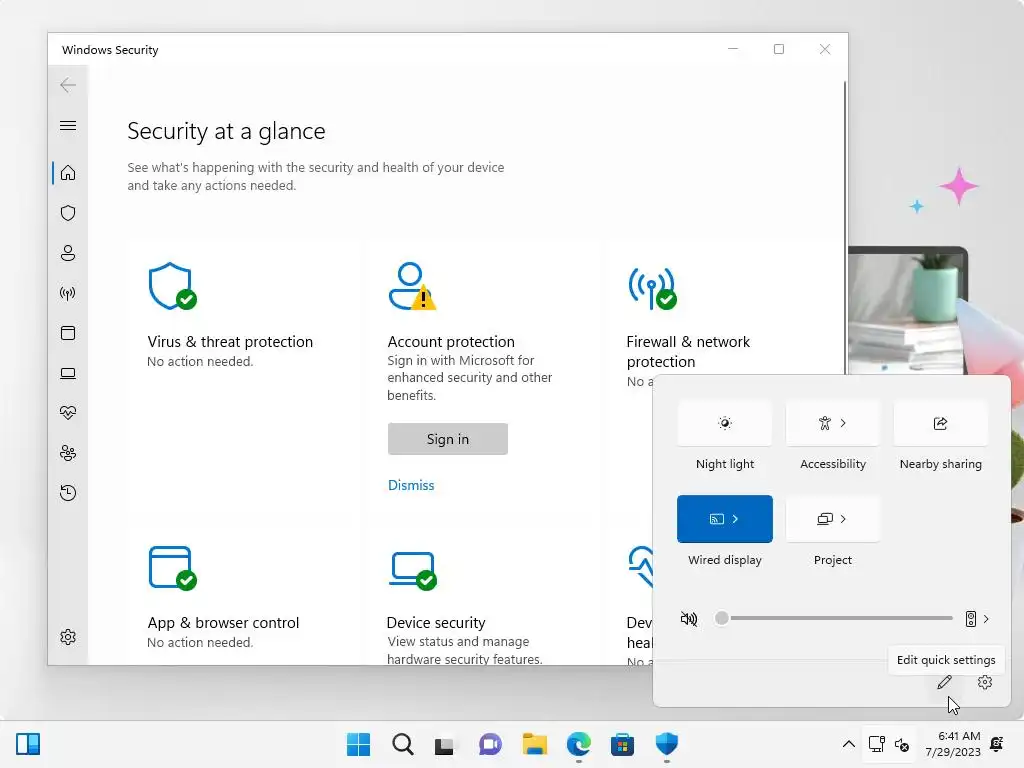Show hidden icons with the tray chevron

pyautogui.click(x=848, y=744)
